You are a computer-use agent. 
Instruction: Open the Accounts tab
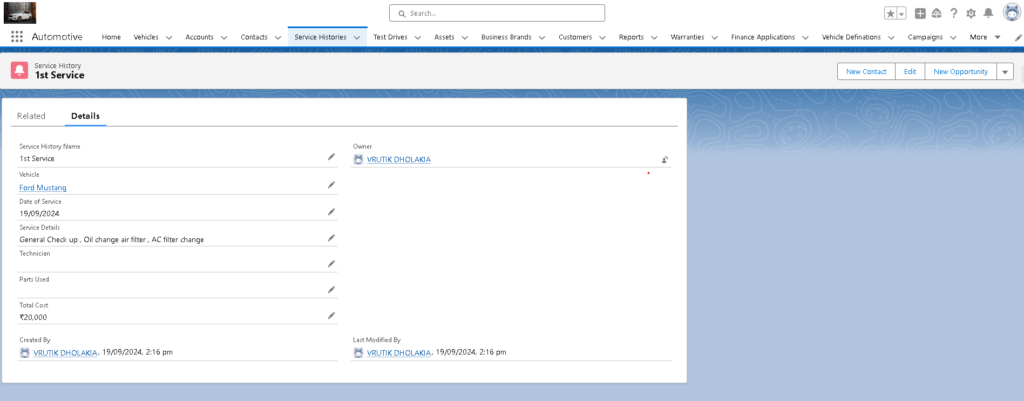pyautogui.click(x=200, y=37)
